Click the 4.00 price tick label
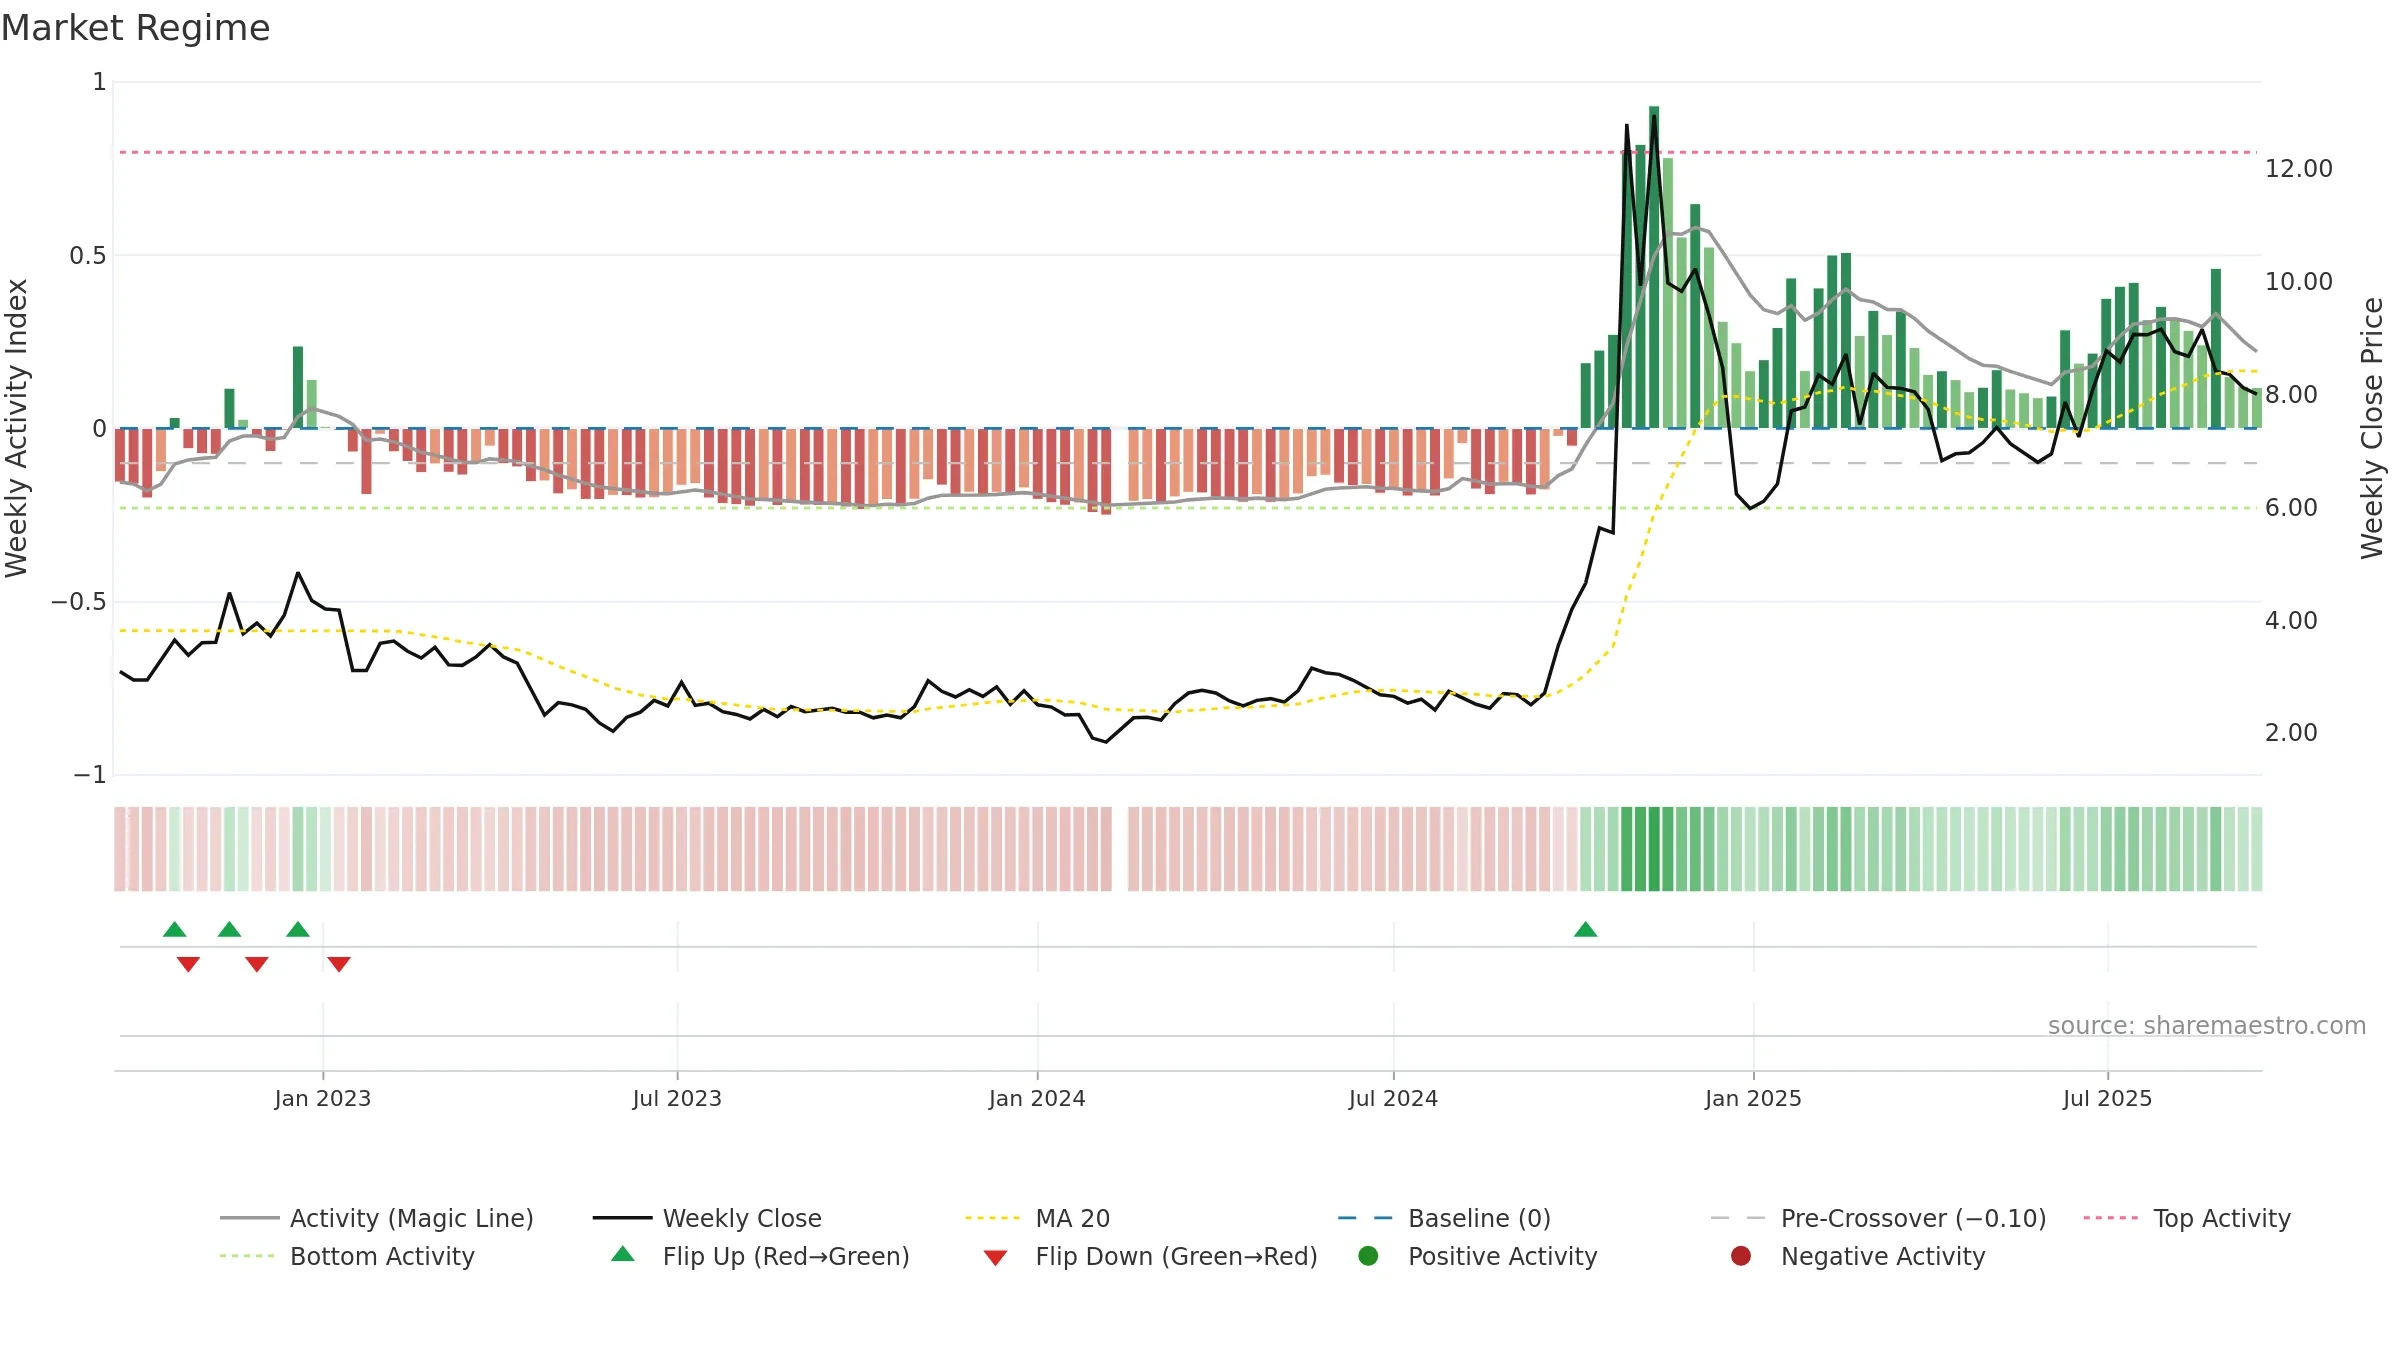The height and width of the screenshot is (1350, 2400). (x=2291, y=621)
